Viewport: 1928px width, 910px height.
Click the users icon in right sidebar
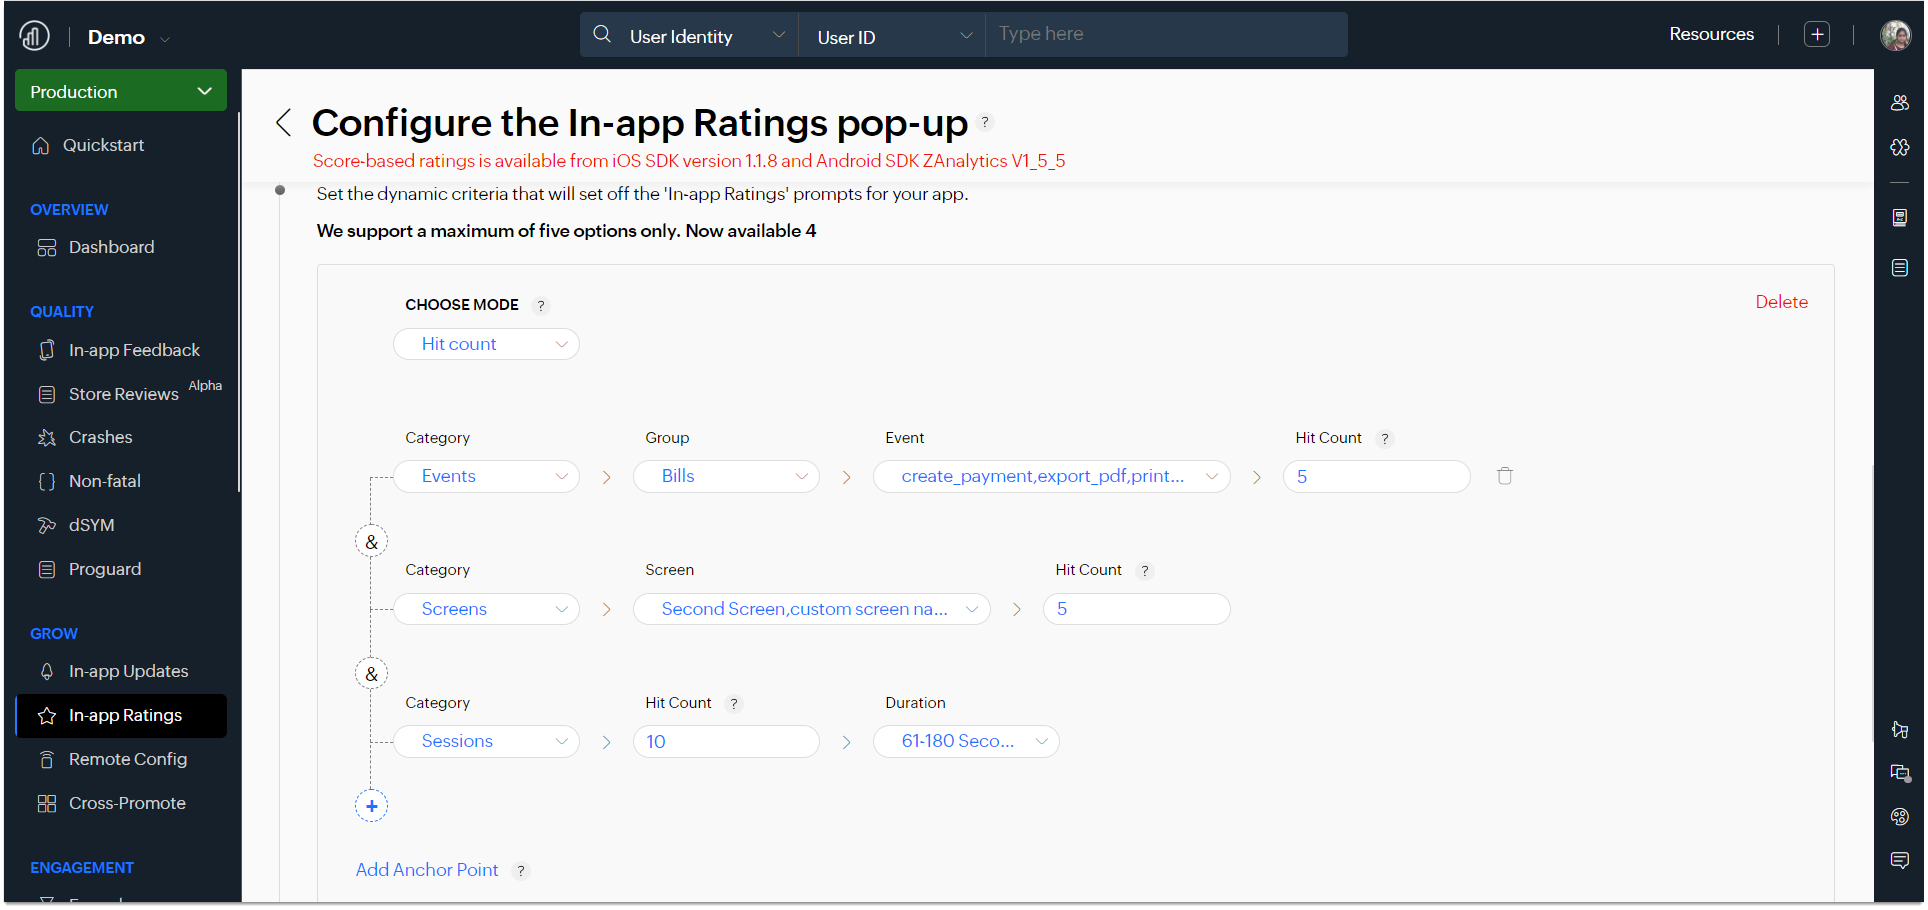click(1900, 103)
